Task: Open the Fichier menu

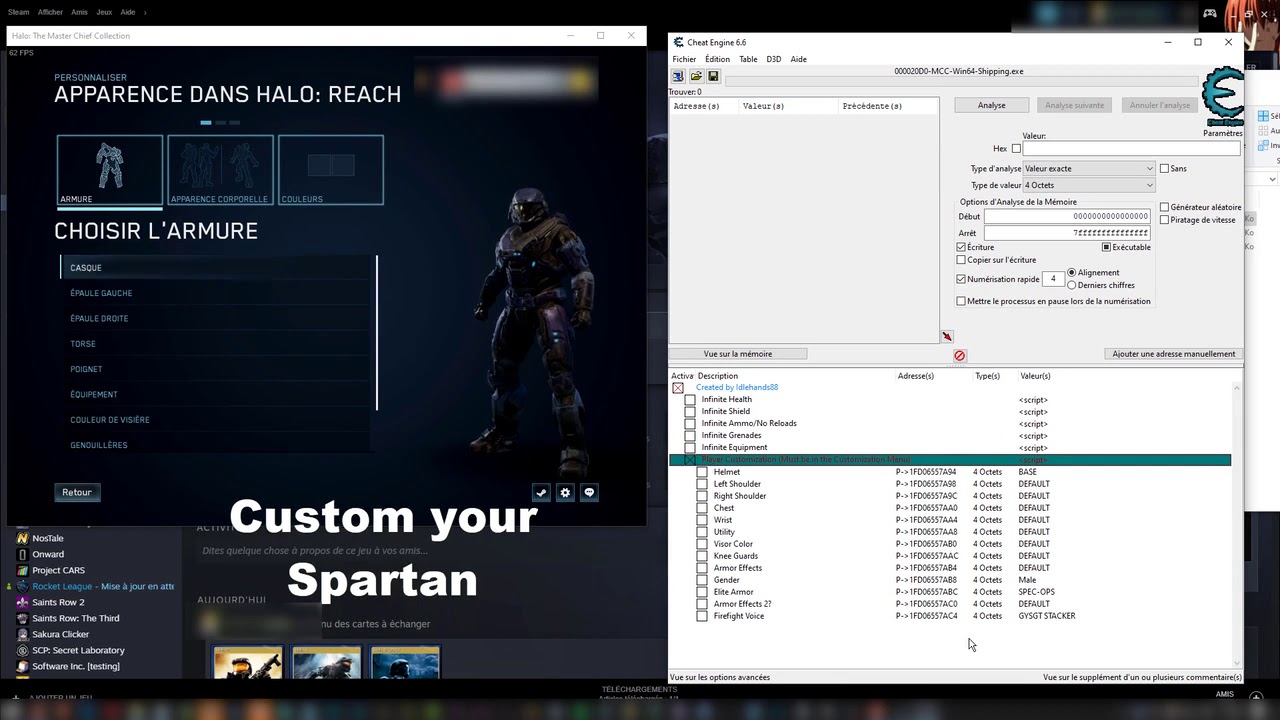Action: coord(684,59)
